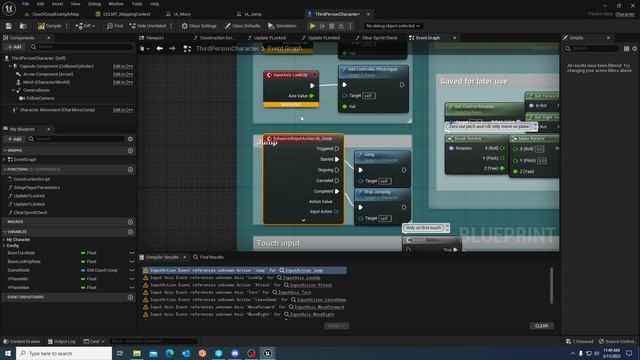Open the Diff dropdown in toolbar
This screenshot has width=640, height=360.
point(85,26)
